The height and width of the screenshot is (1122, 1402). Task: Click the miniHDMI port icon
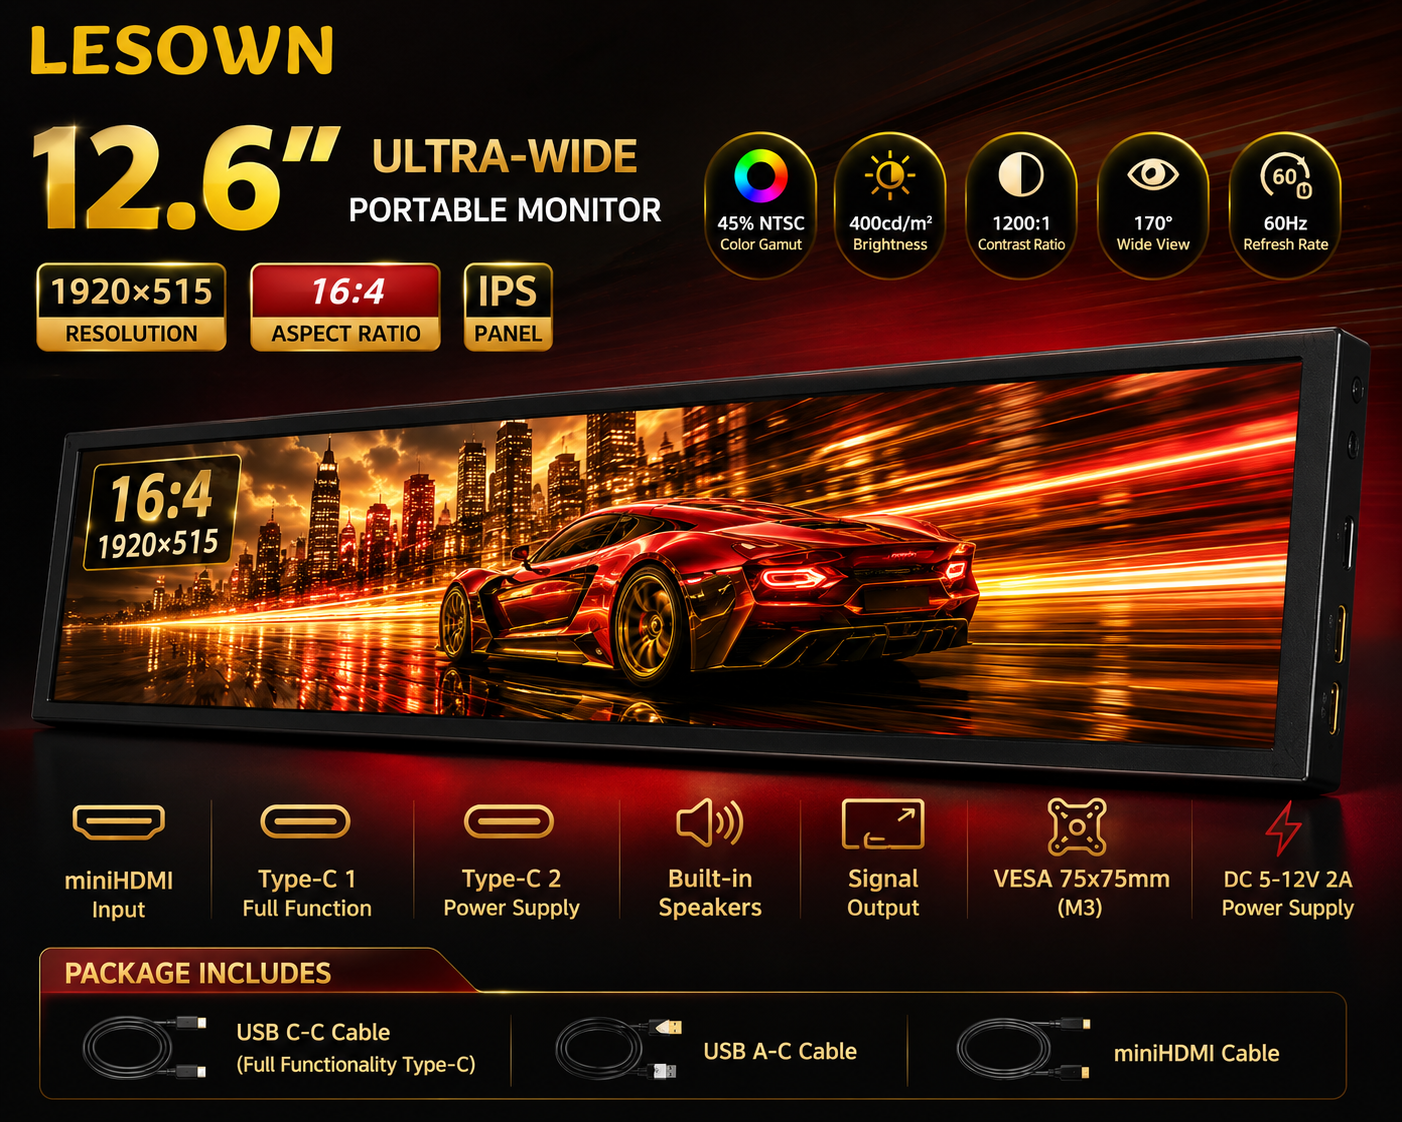pyautogui.click(x=118, y=822)
